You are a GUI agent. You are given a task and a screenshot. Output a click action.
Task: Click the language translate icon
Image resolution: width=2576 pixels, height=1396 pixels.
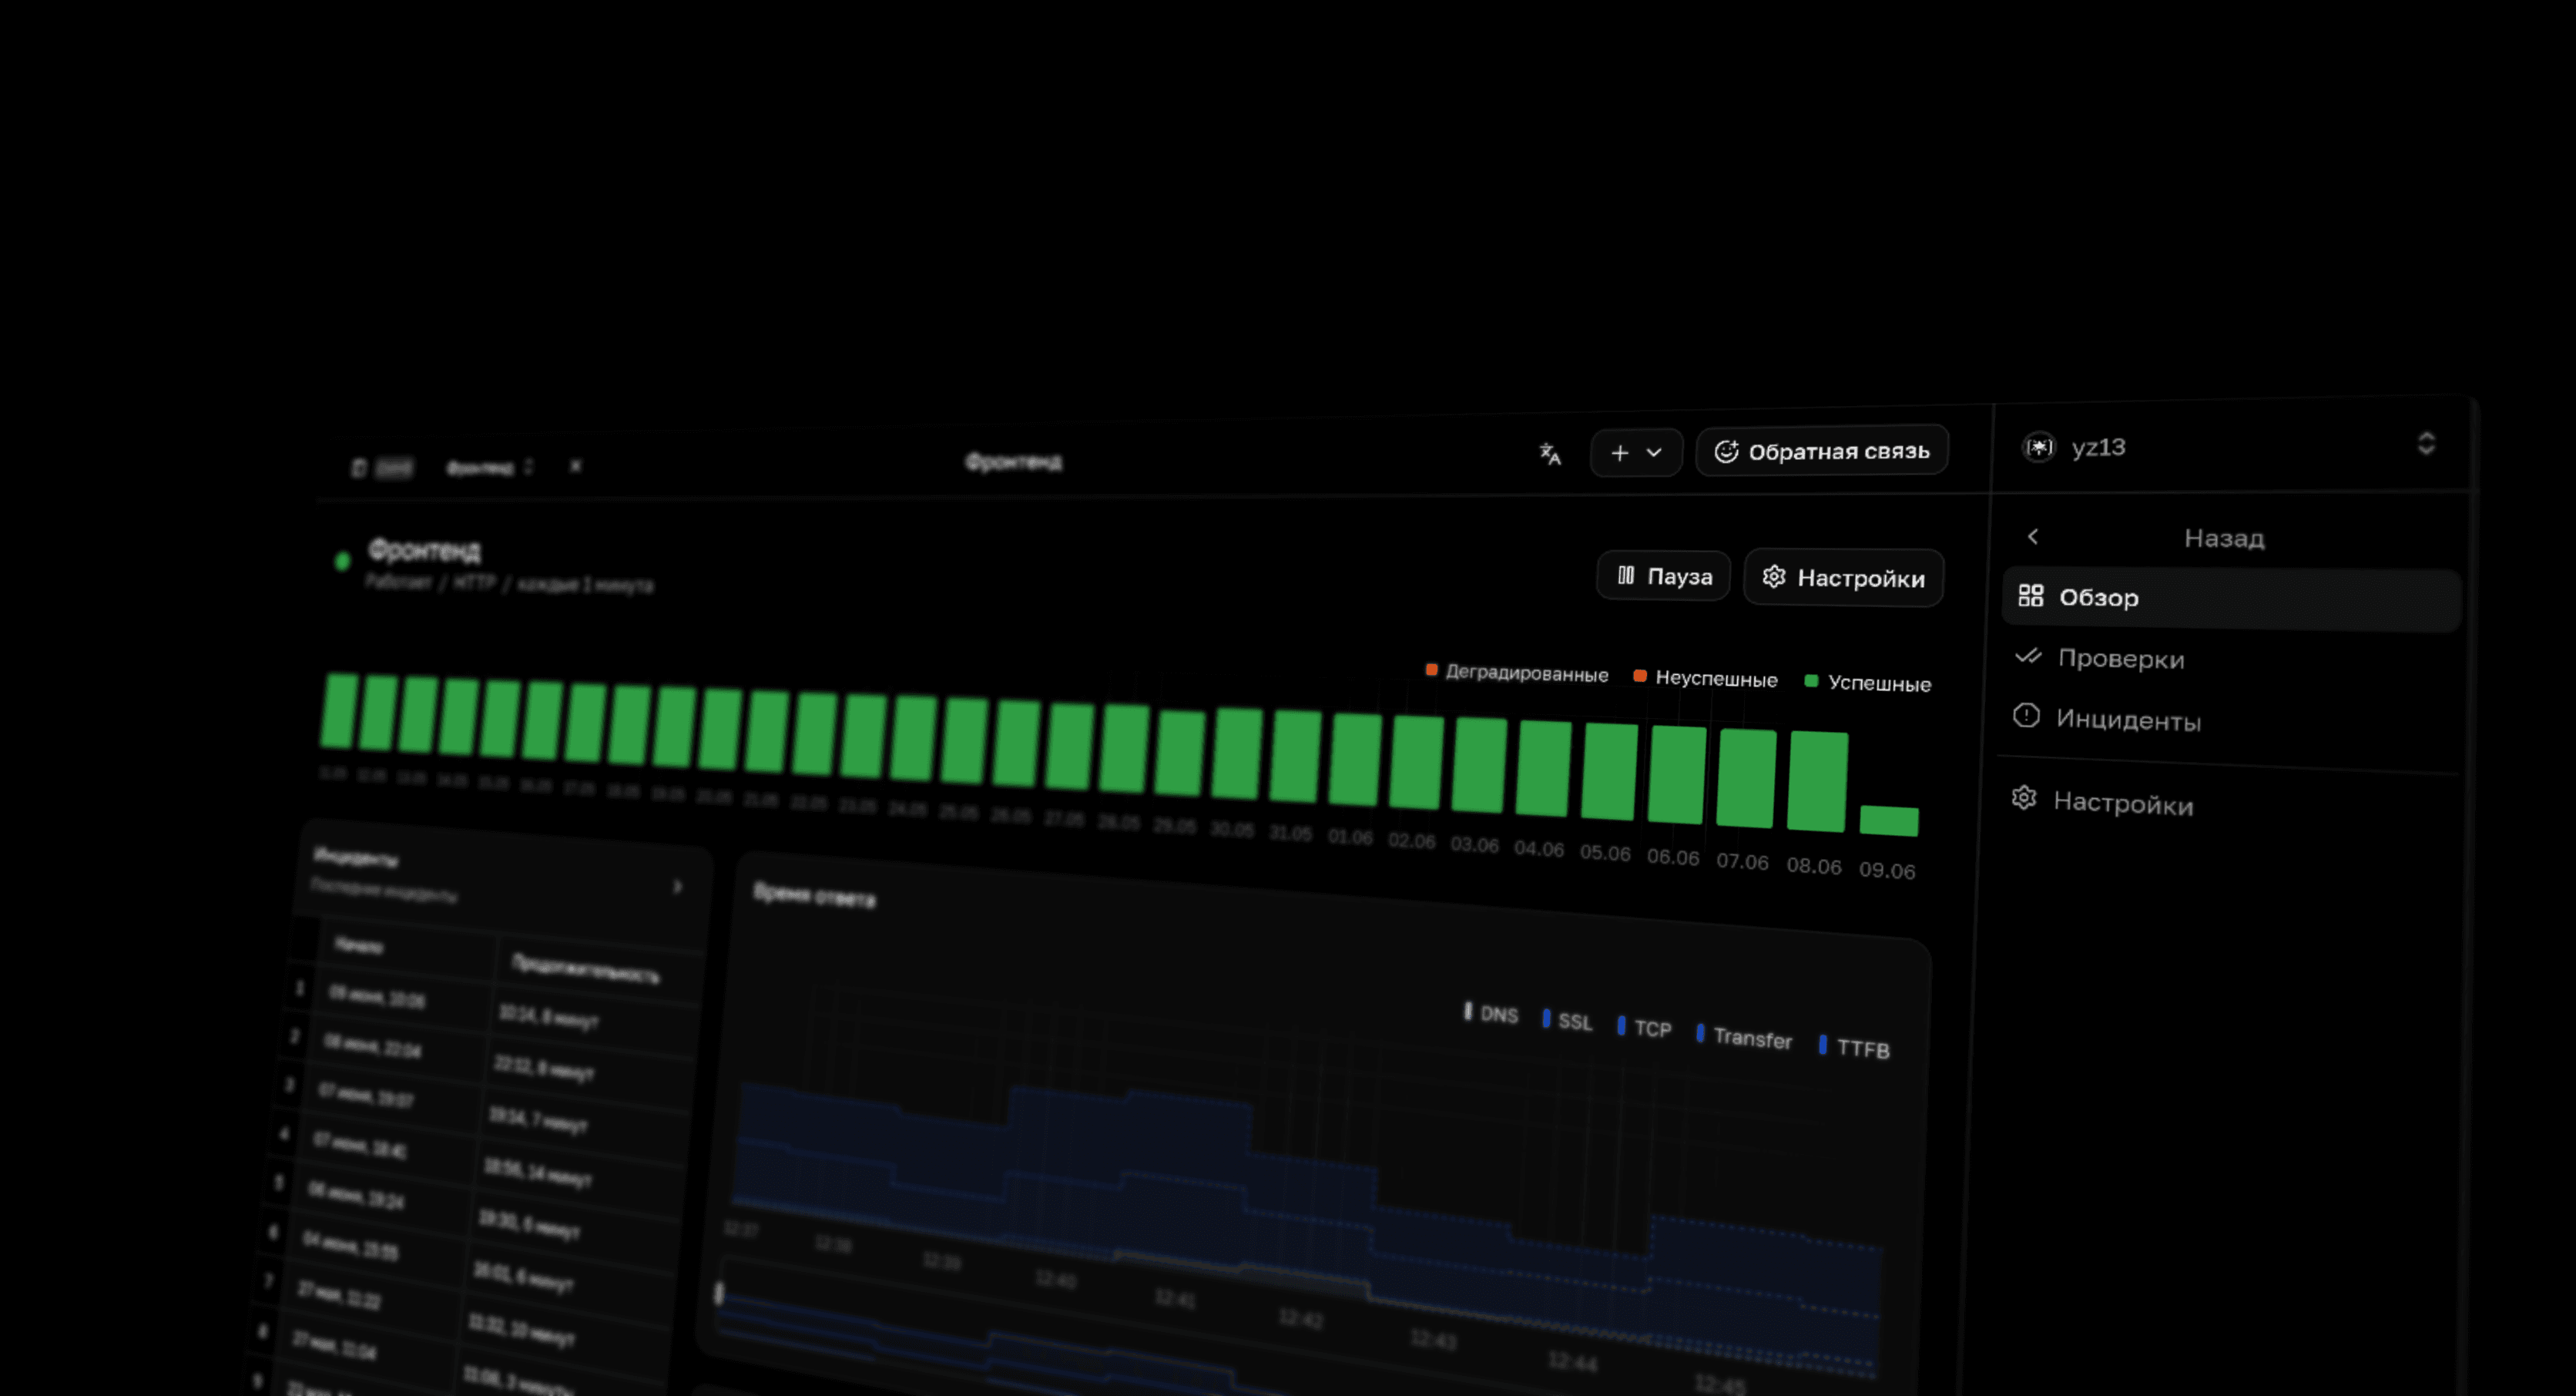[x=1549, y=454]
